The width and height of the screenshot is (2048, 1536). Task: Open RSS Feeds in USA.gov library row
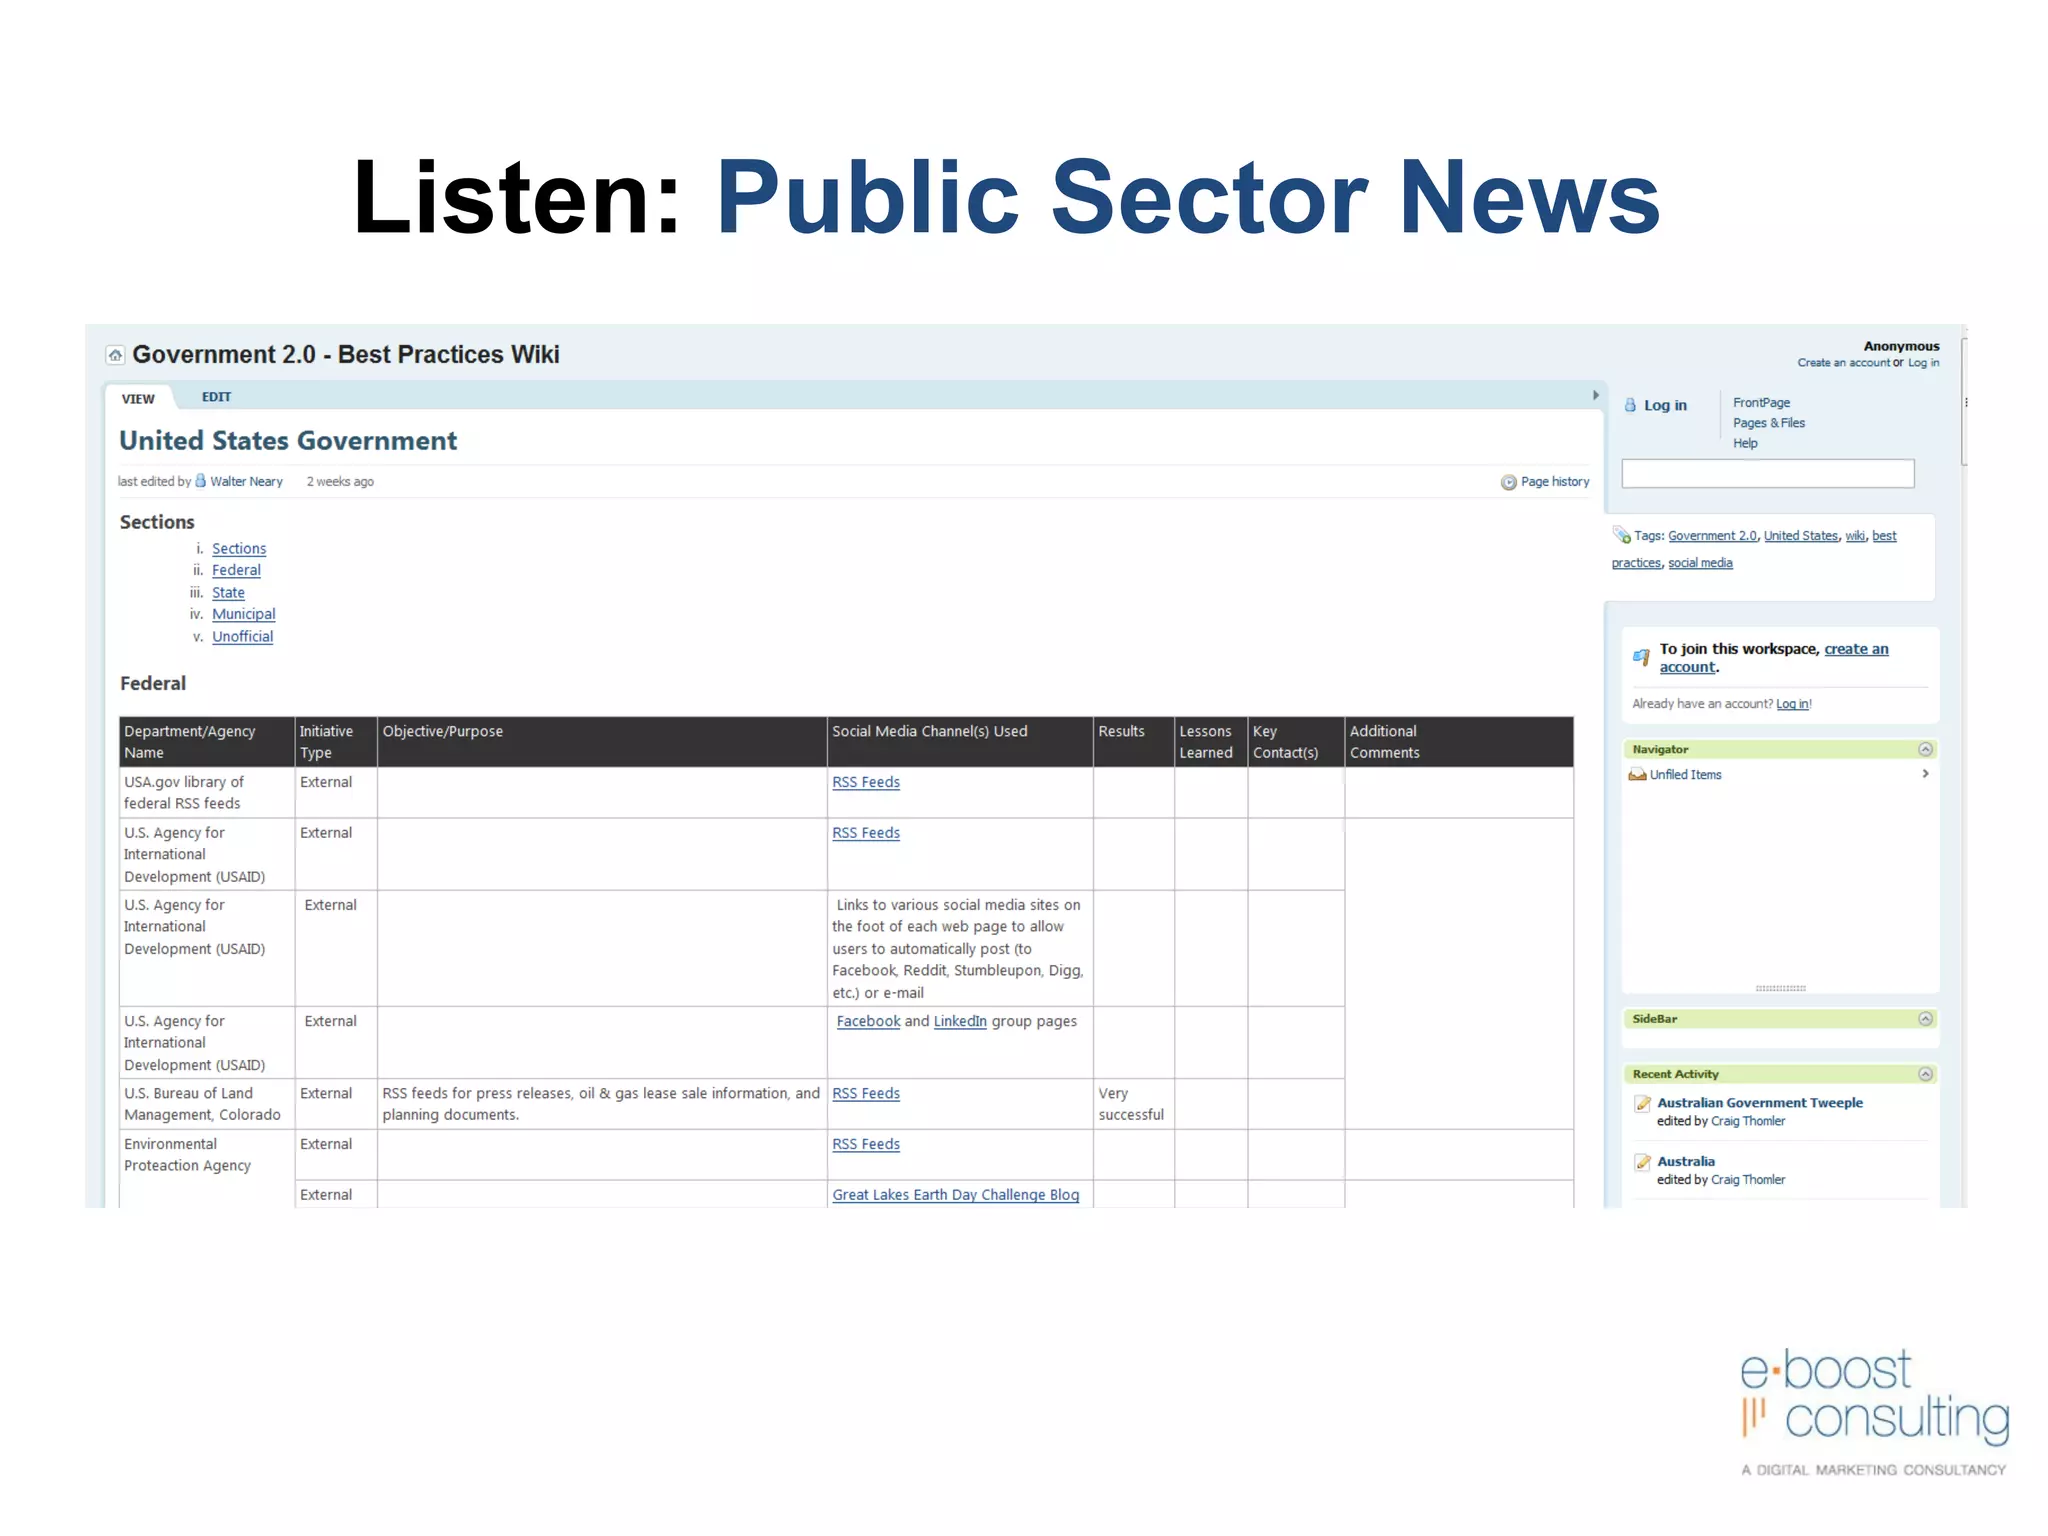click(866, 783)
